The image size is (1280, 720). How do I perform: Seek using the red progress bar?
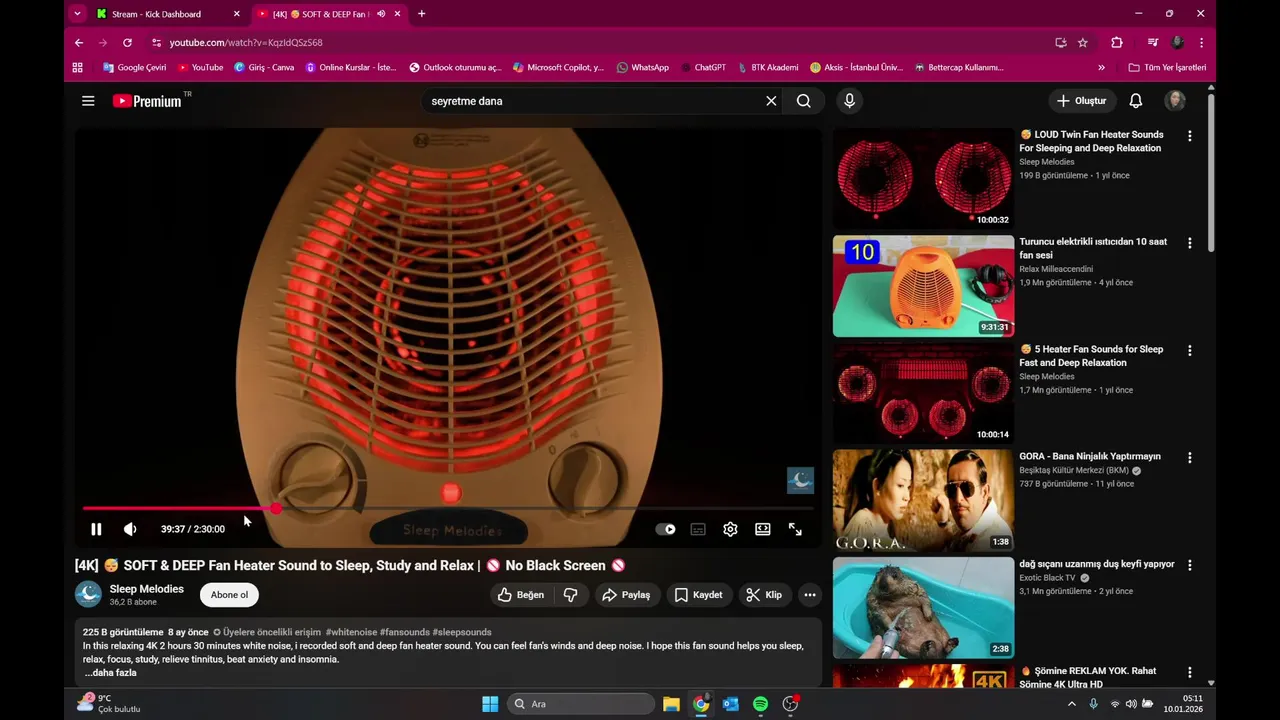tap(448, 509)
